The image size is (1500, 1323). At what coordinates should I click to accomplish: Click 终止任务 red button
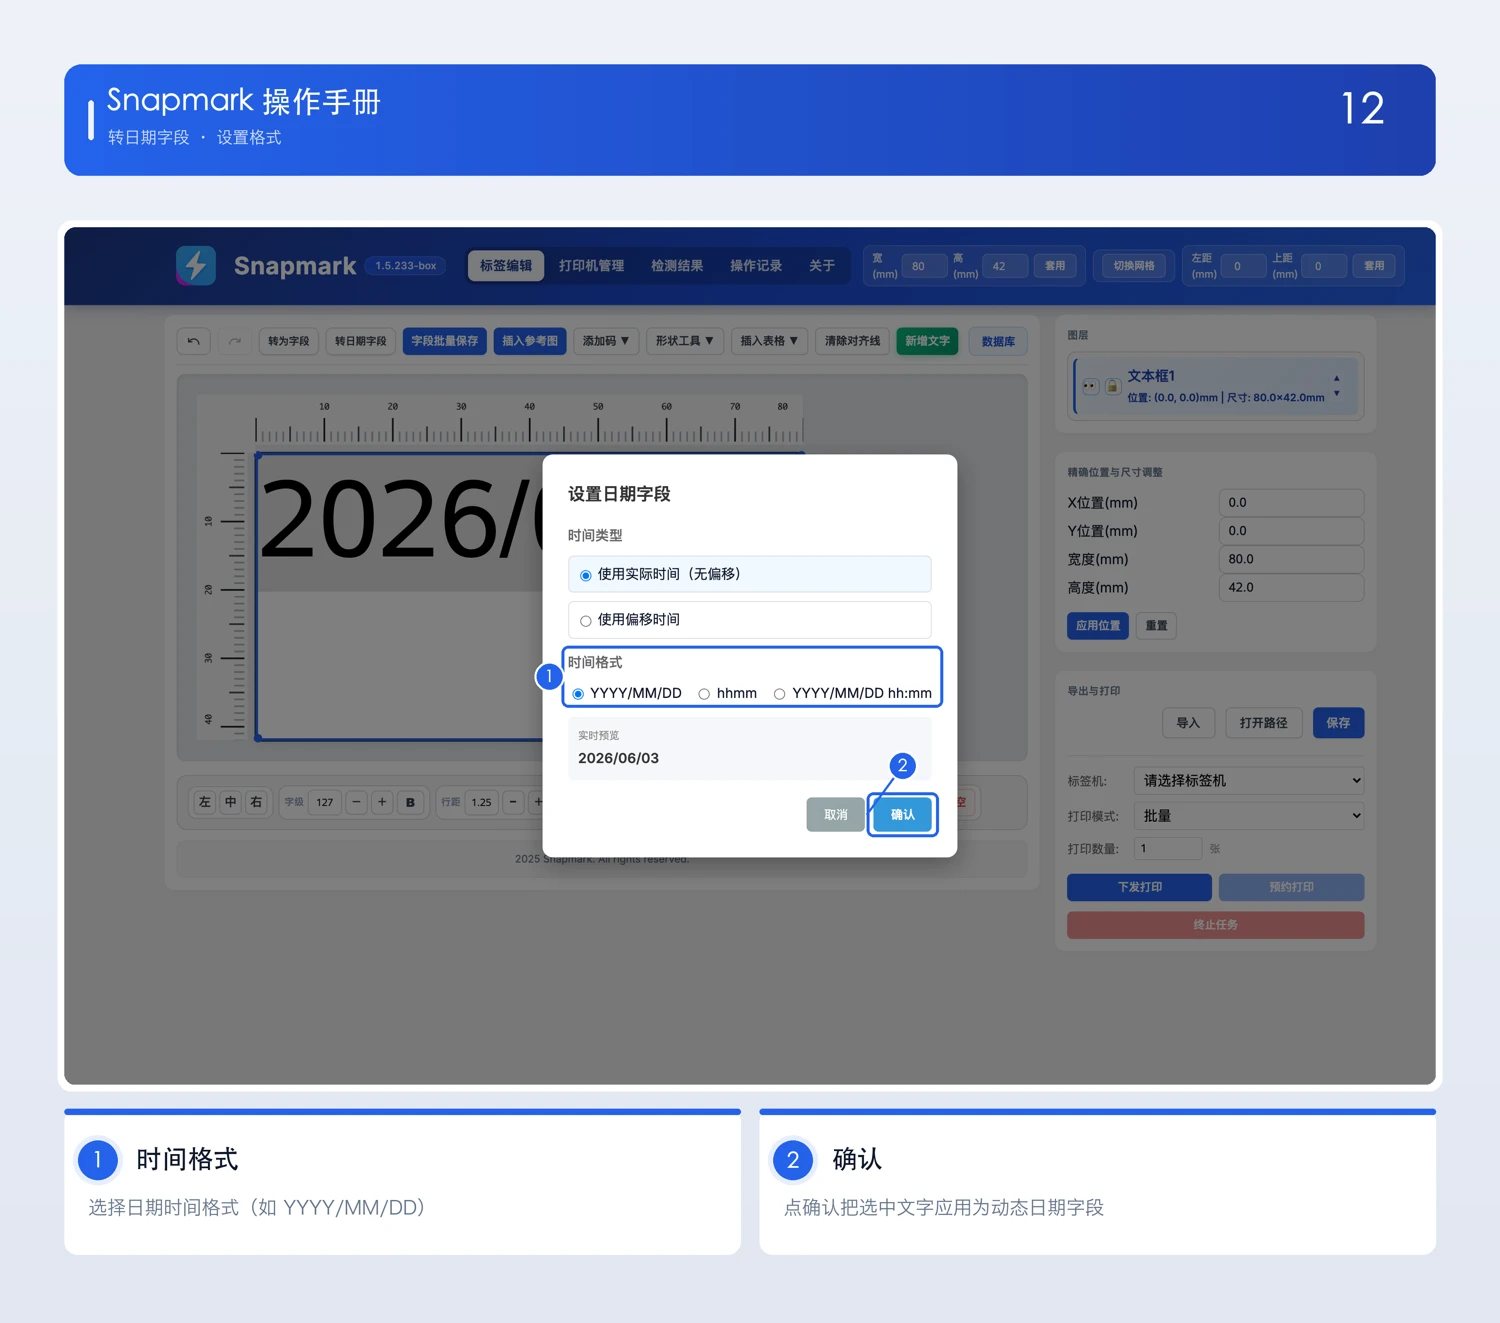click(x=1215, y=925)
